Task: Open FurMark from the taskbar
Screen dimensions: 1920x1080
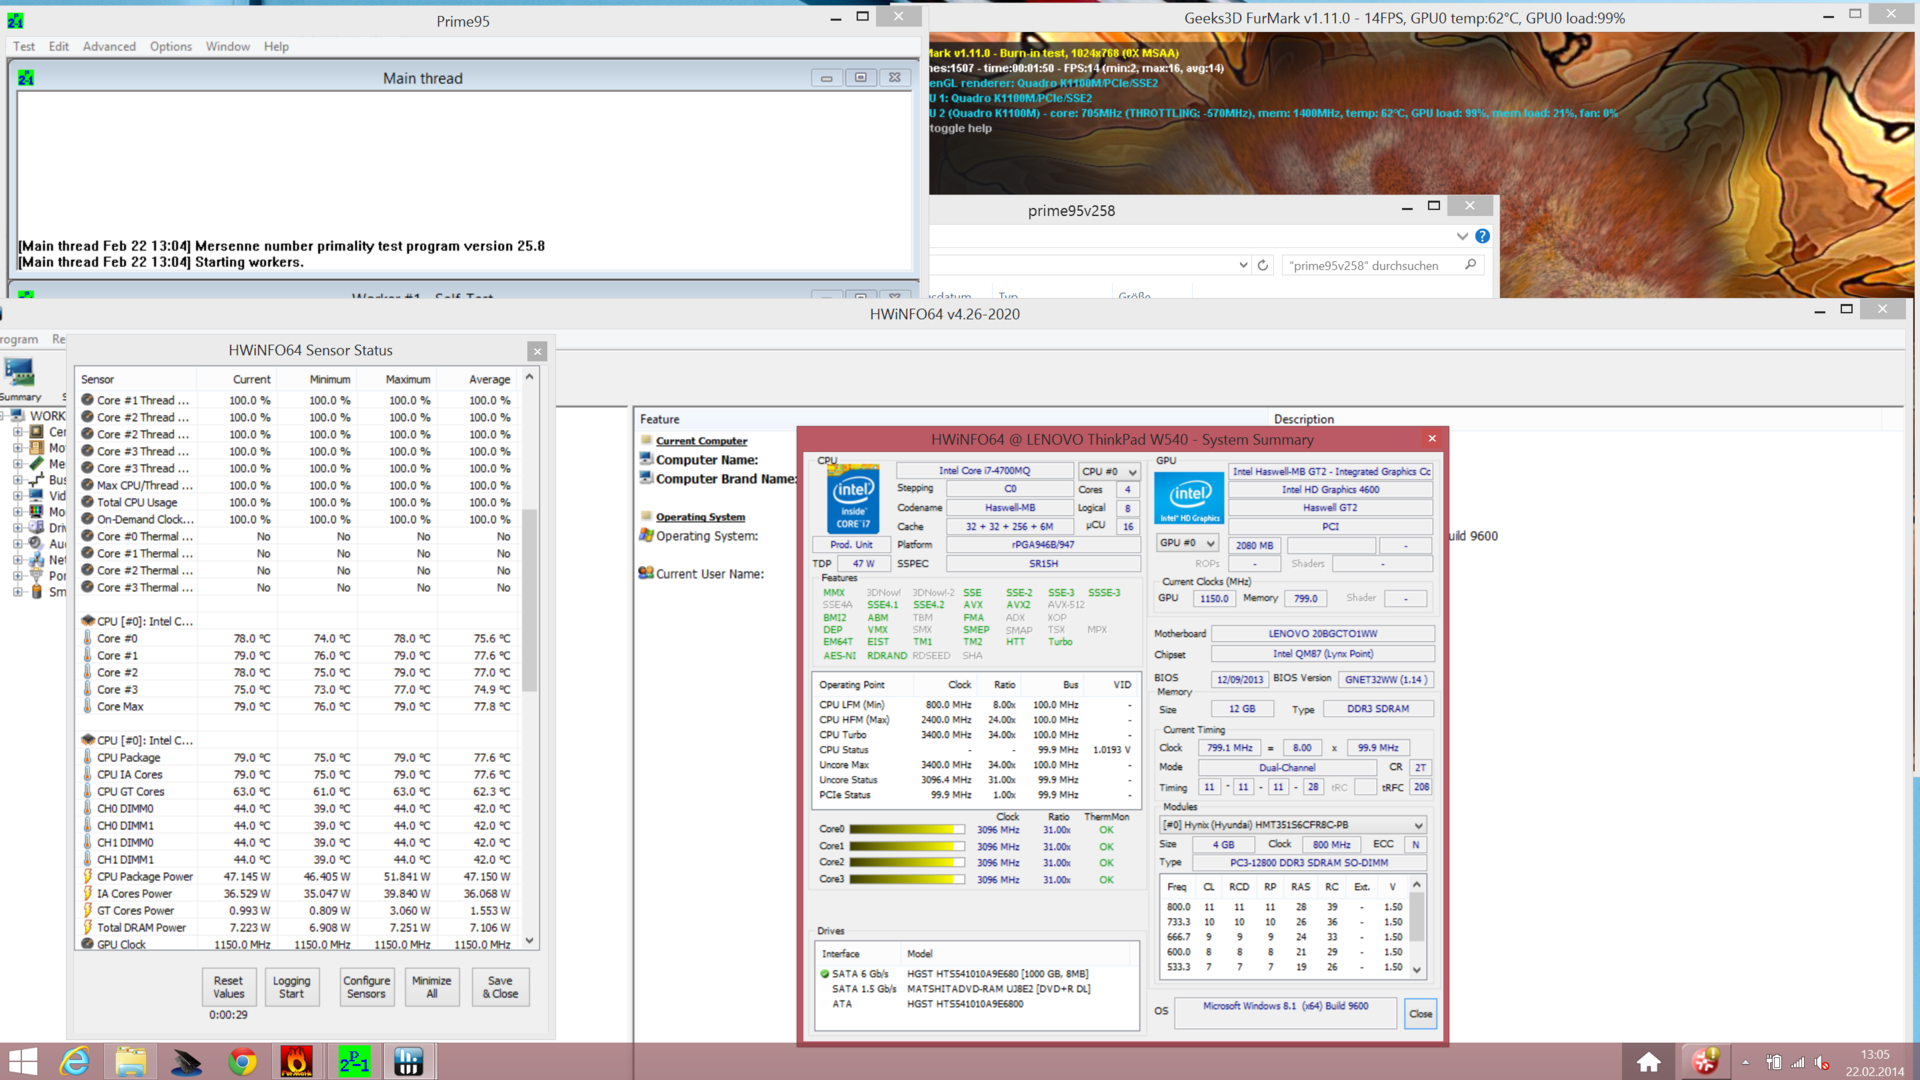Action: (x=296, y=1061)
